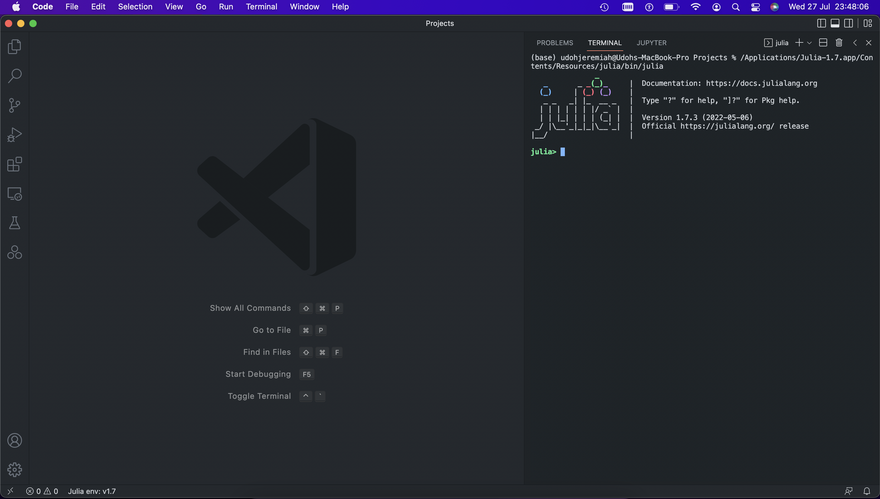Viewport: 880px width, 499px height.
Task: Open the Terminal menu in menu bar
Action: pos(261,7)
